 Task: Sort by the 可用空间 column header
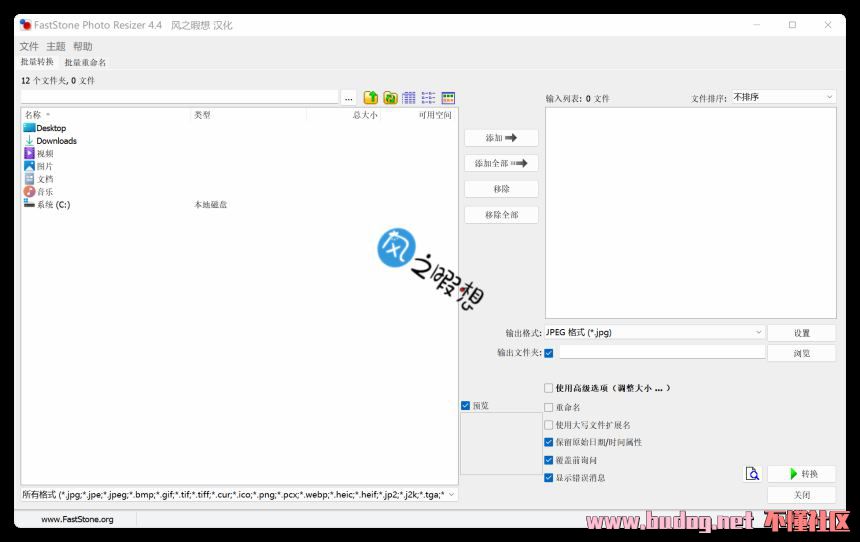(x=419, y=115)
